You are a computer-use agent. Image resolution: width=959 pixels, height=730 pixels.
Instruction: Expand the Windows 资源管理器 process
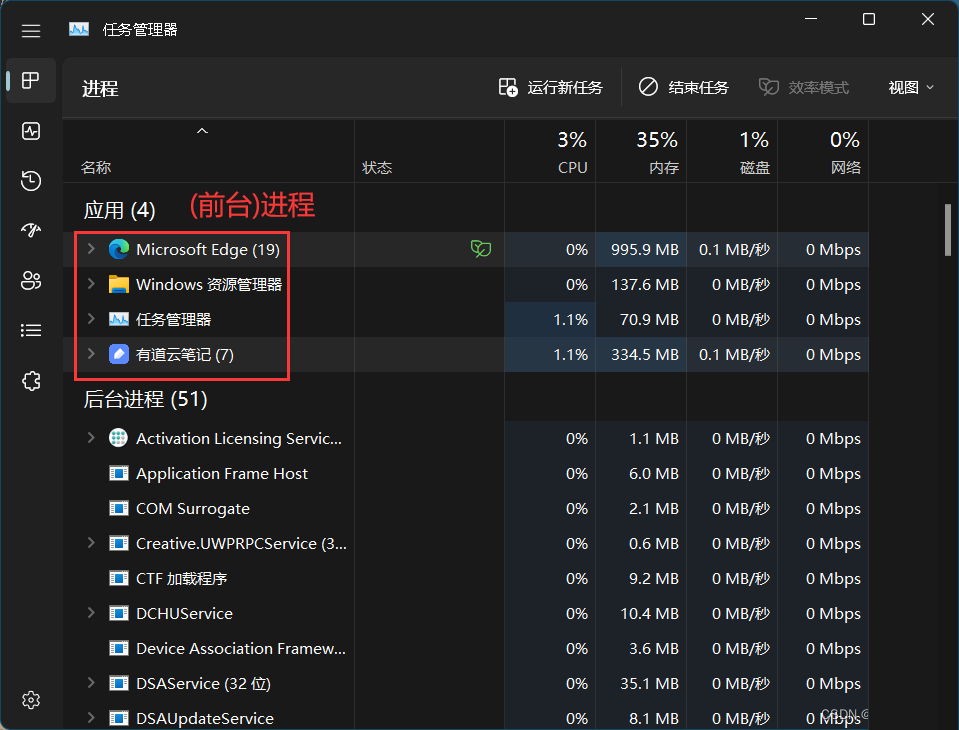click(x=91, y=283)
